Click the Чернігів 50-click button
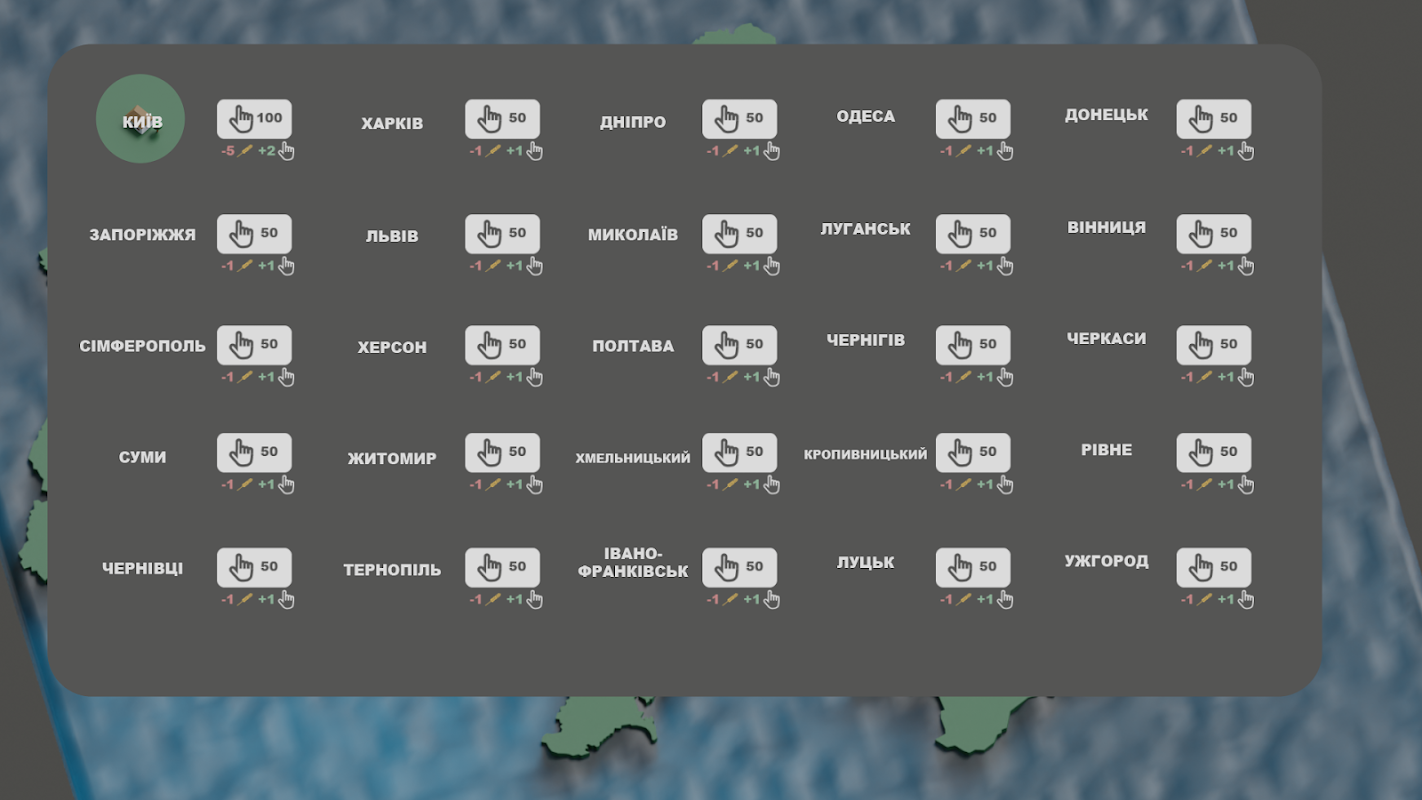1422x800 pixels. pyautogui.click(x=973, y=345)
